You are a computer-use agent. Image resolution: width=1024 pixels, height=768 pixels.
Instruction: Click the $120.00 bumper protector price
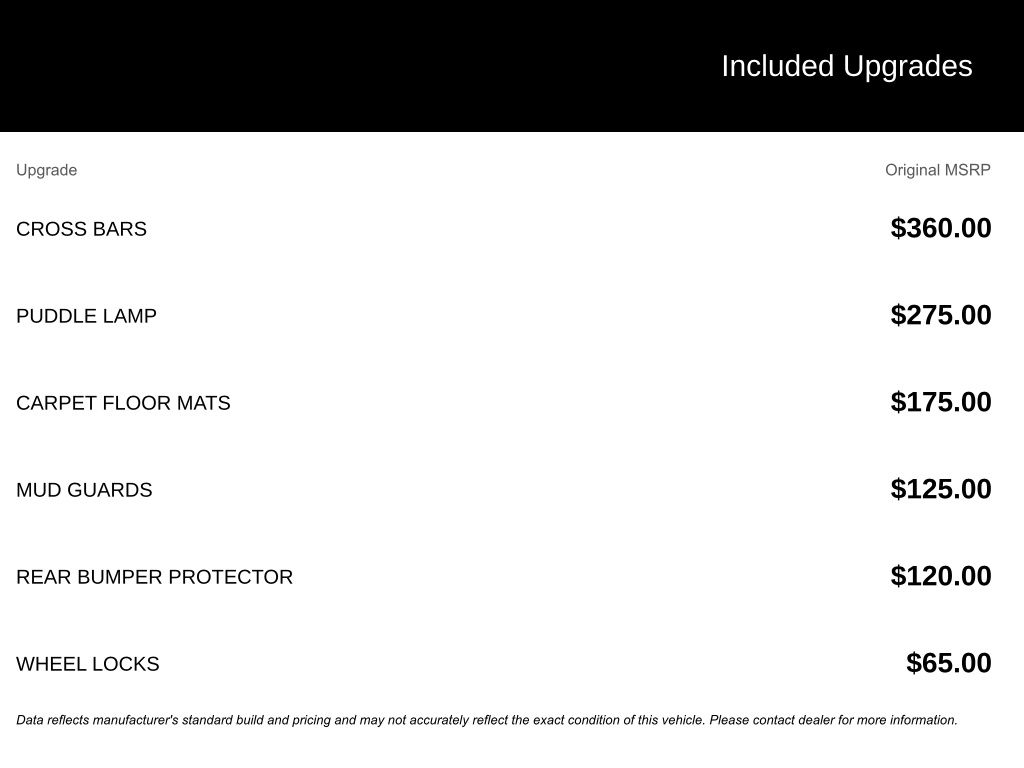940,576
